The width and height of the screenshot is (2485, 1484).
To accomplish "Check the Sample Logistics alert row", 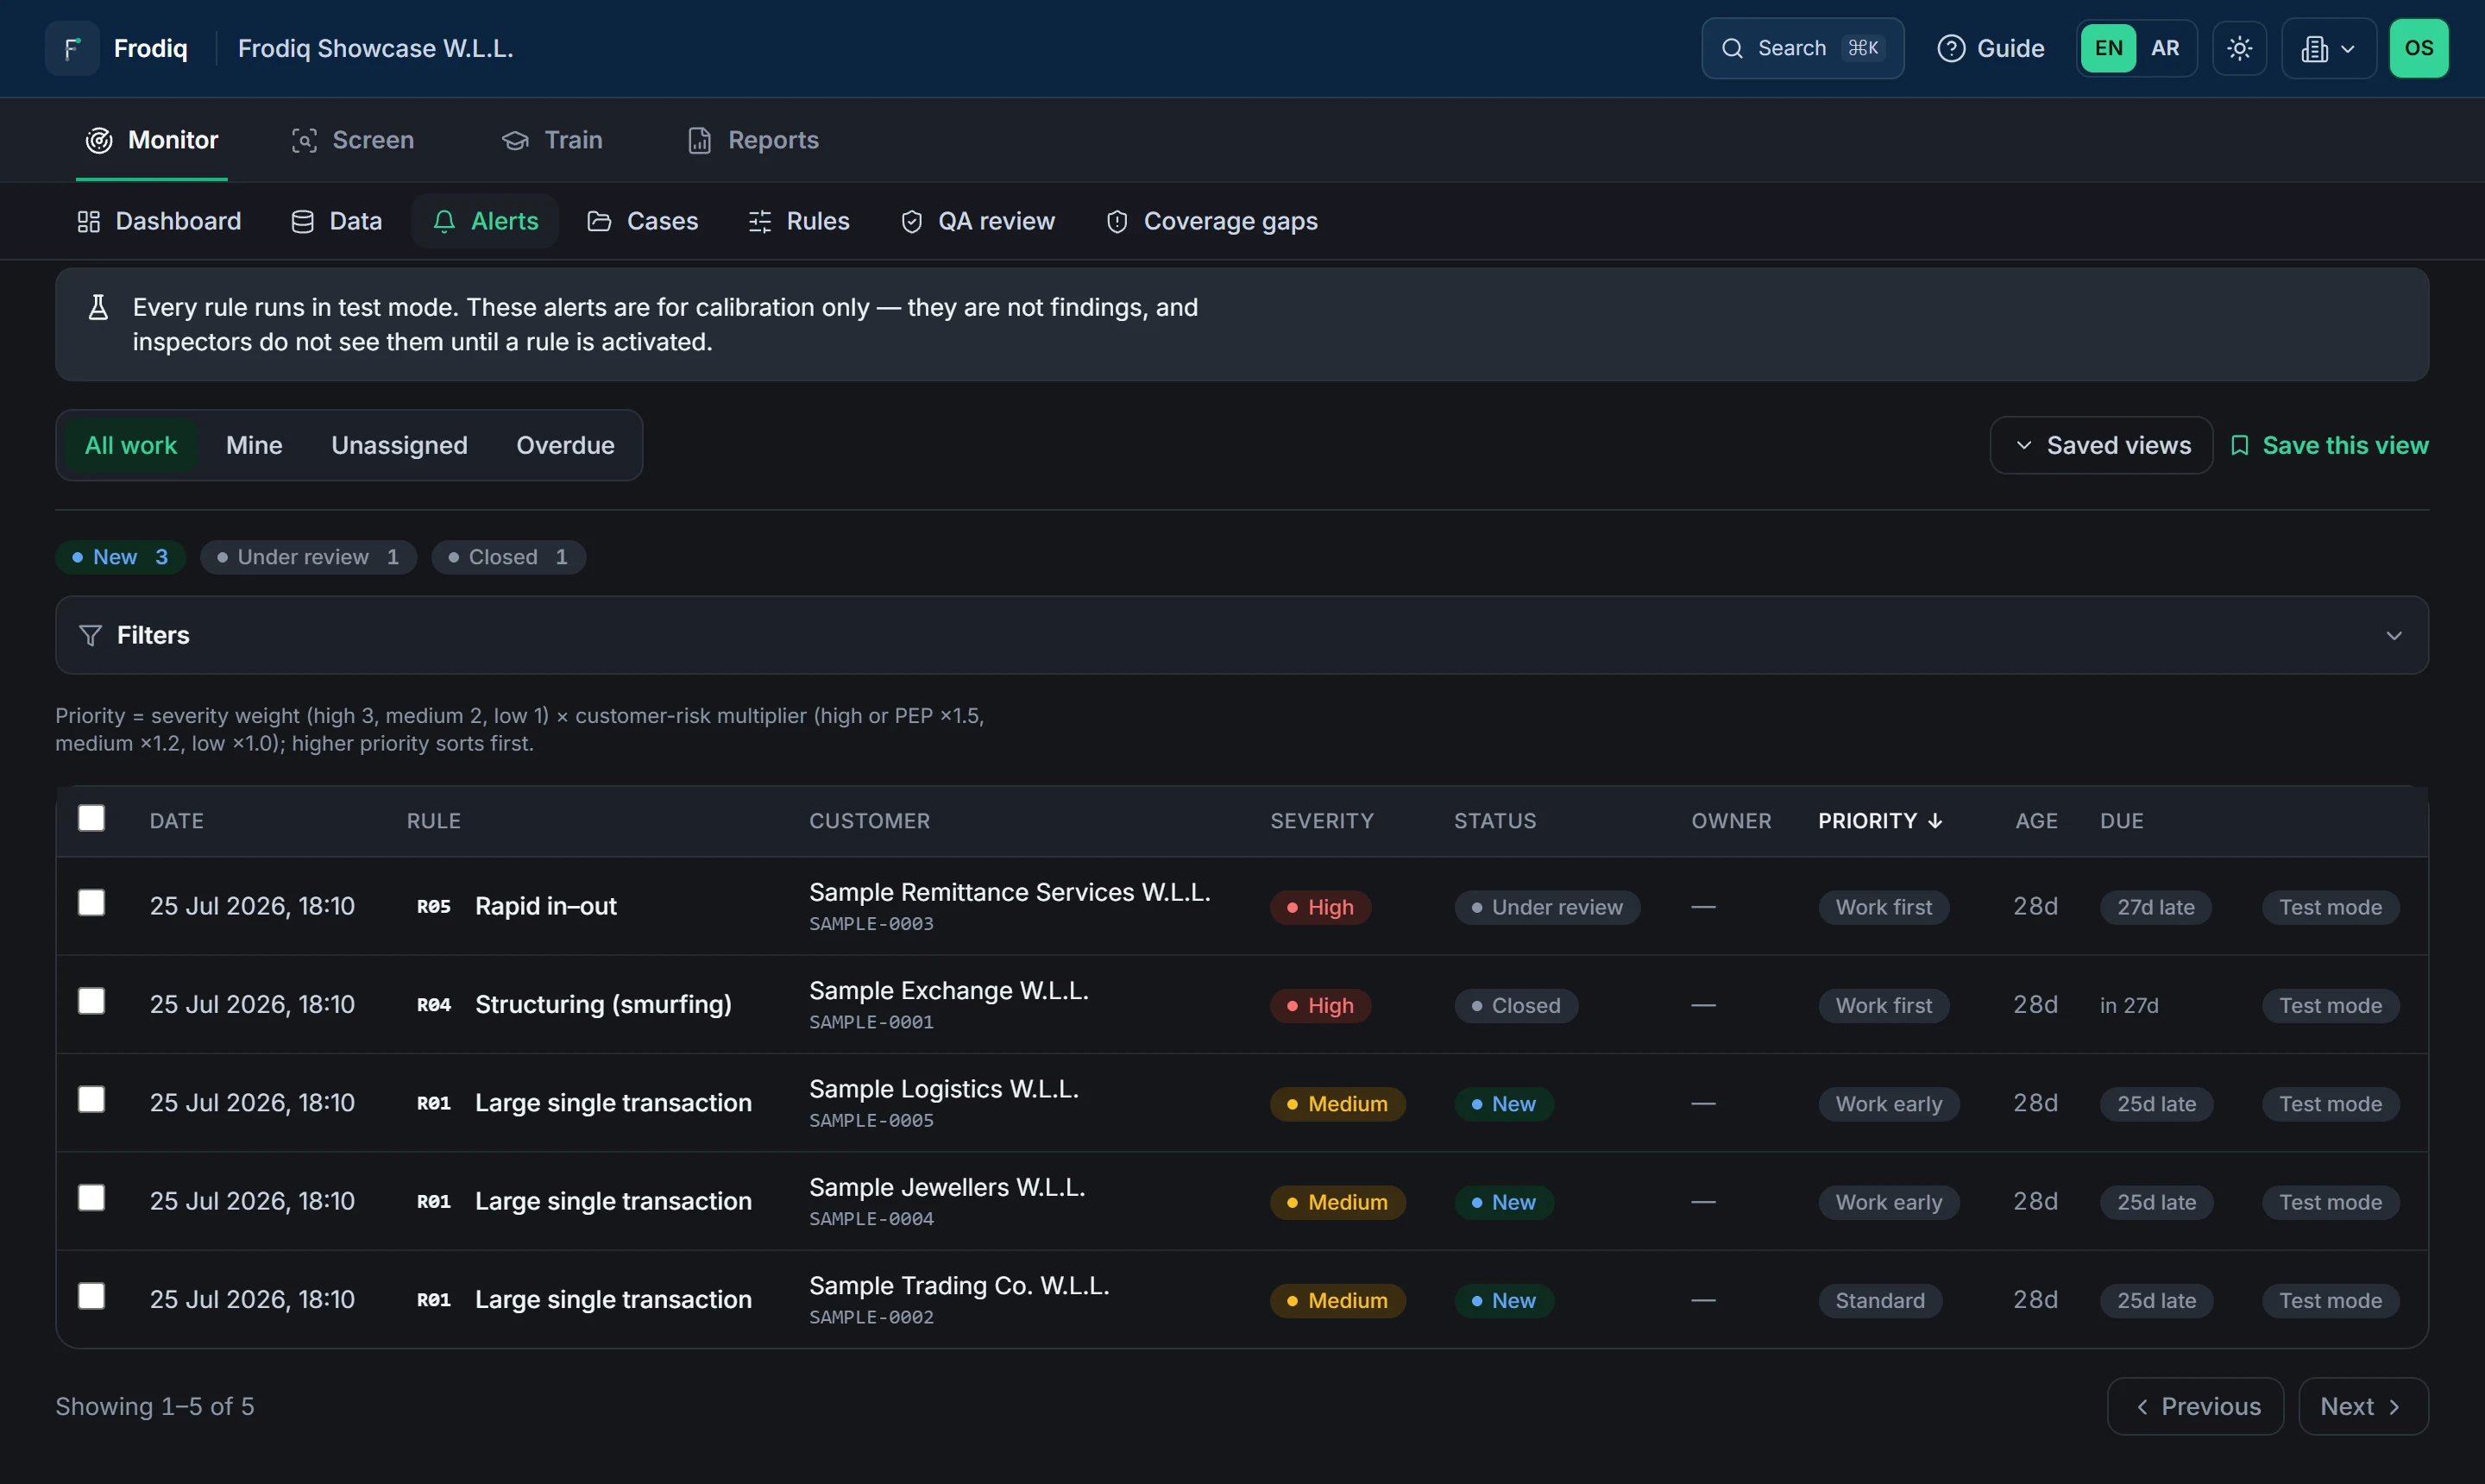I will [x=91, y=1099].
